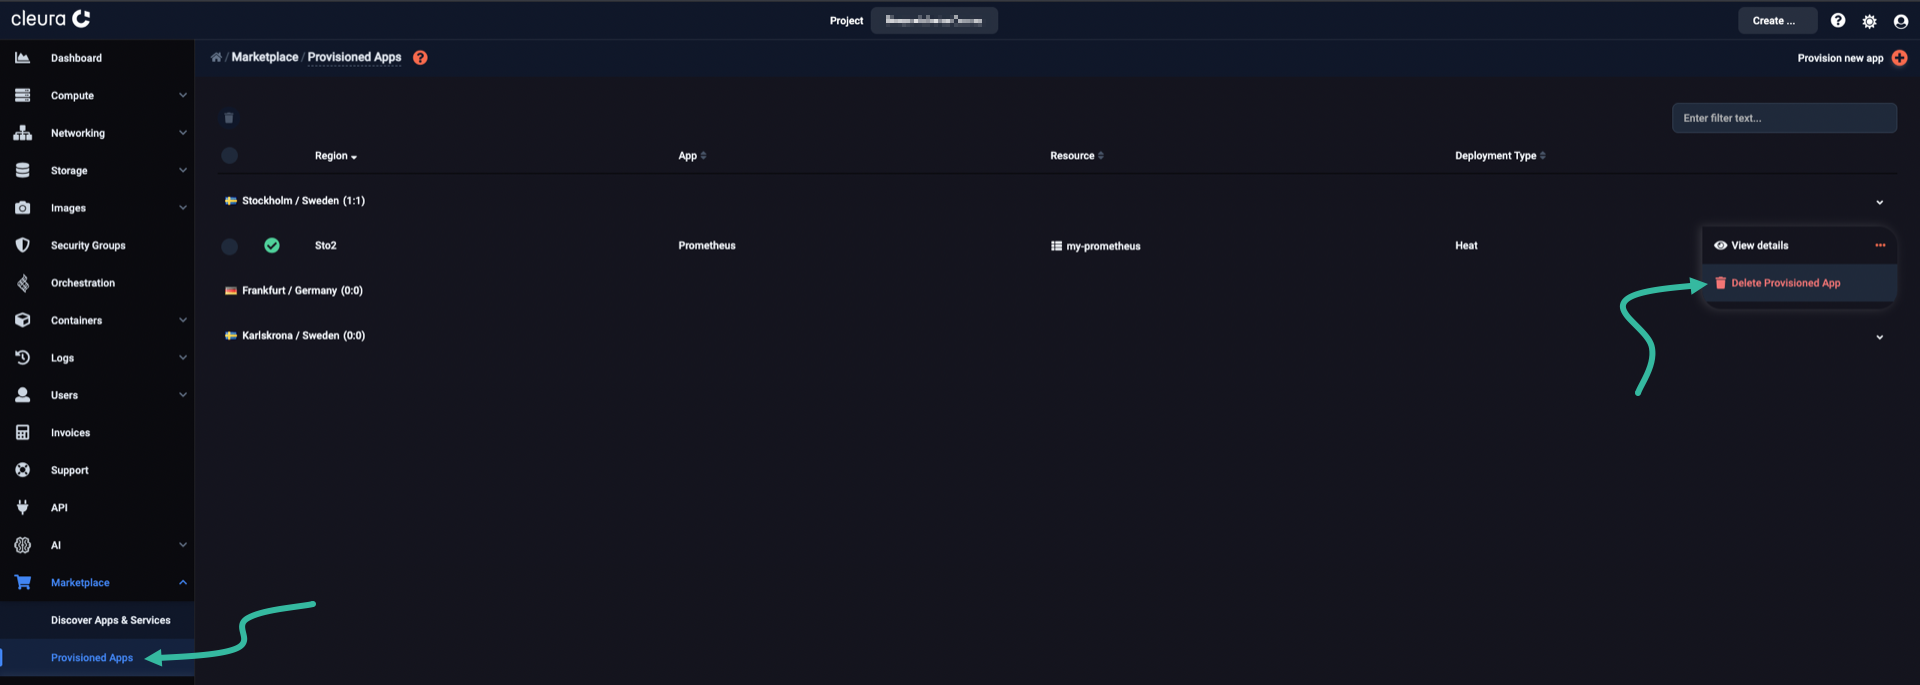Screen dimensions: 1920x685
Task: Click the breadcrumb home icon
Action: 216,57
